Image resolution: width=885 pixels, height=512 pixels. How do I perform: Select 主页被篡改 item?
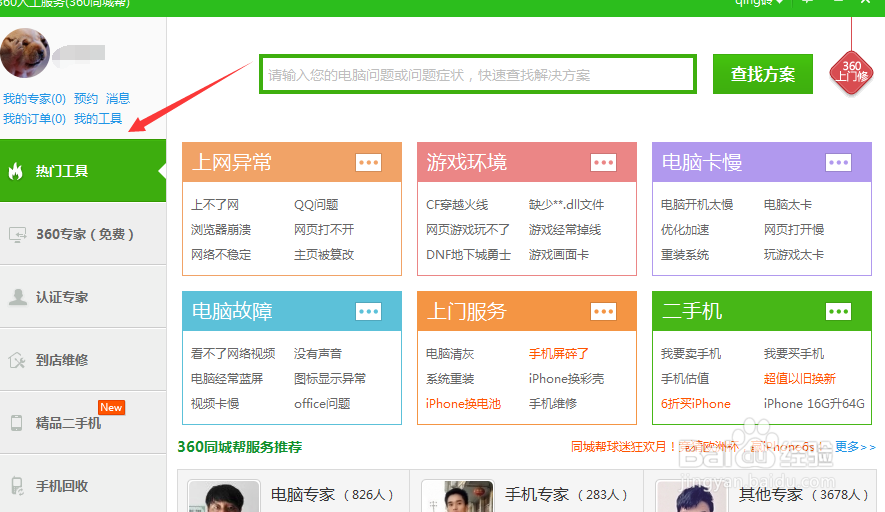pyautogui.click(x=324, y=255)
